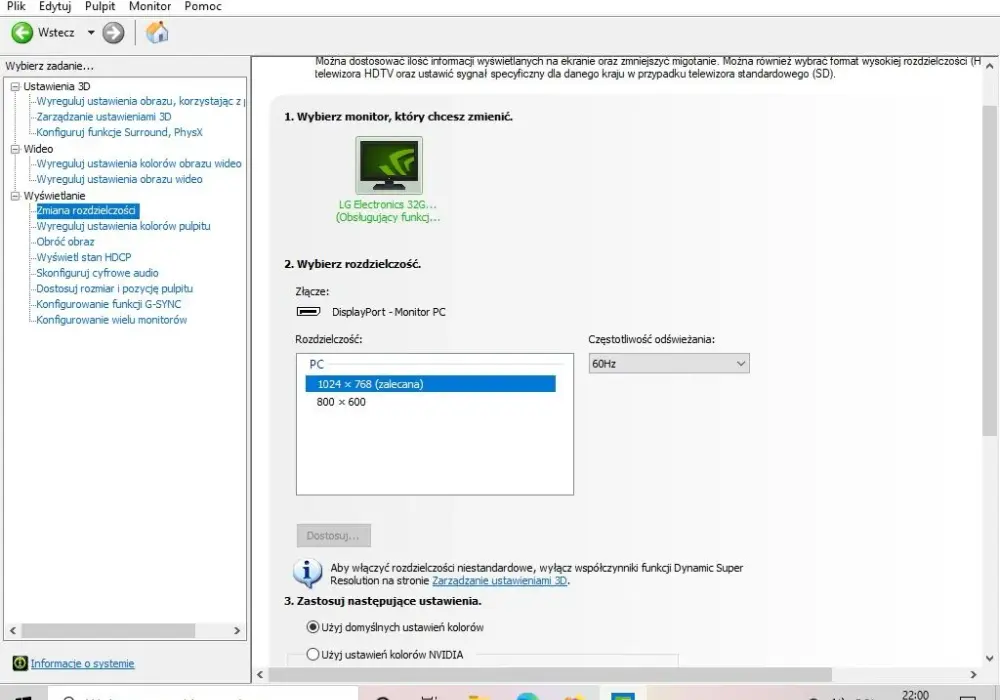Collapse the Wideo tree node

tap(15, 149)
